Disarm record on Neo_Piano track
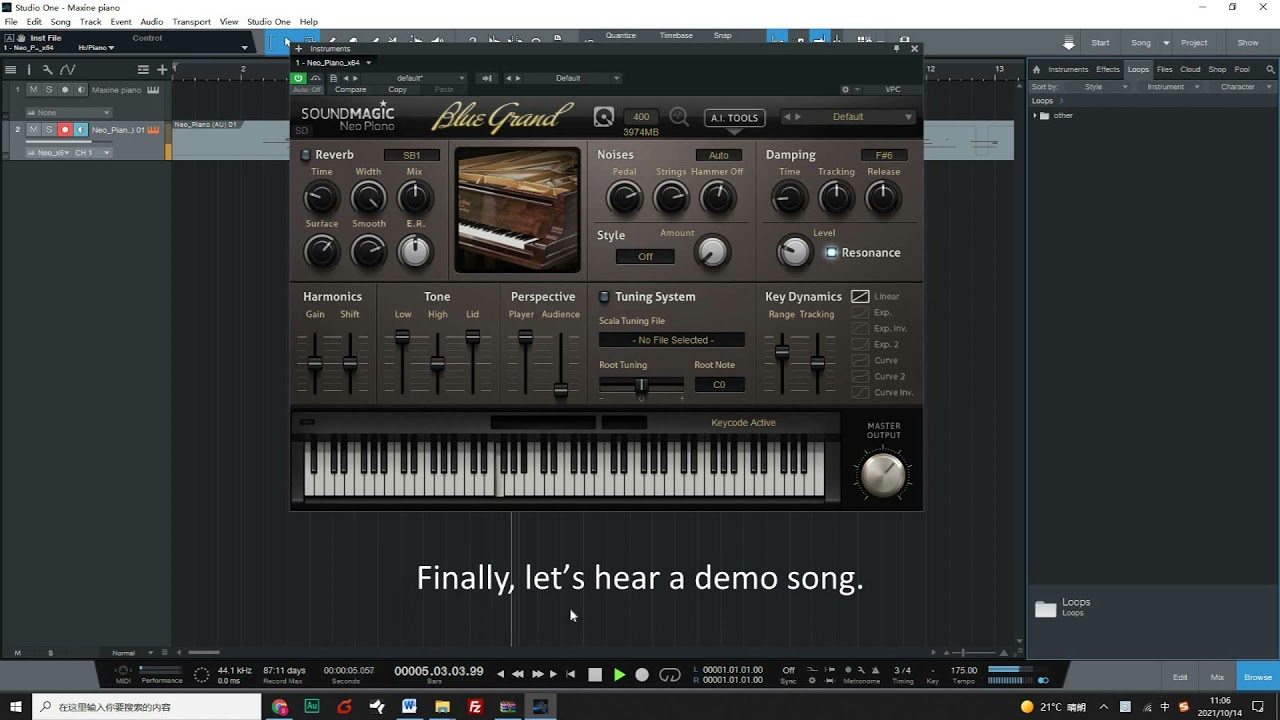This screenshot has height=720, width=1280. [65, 130]
